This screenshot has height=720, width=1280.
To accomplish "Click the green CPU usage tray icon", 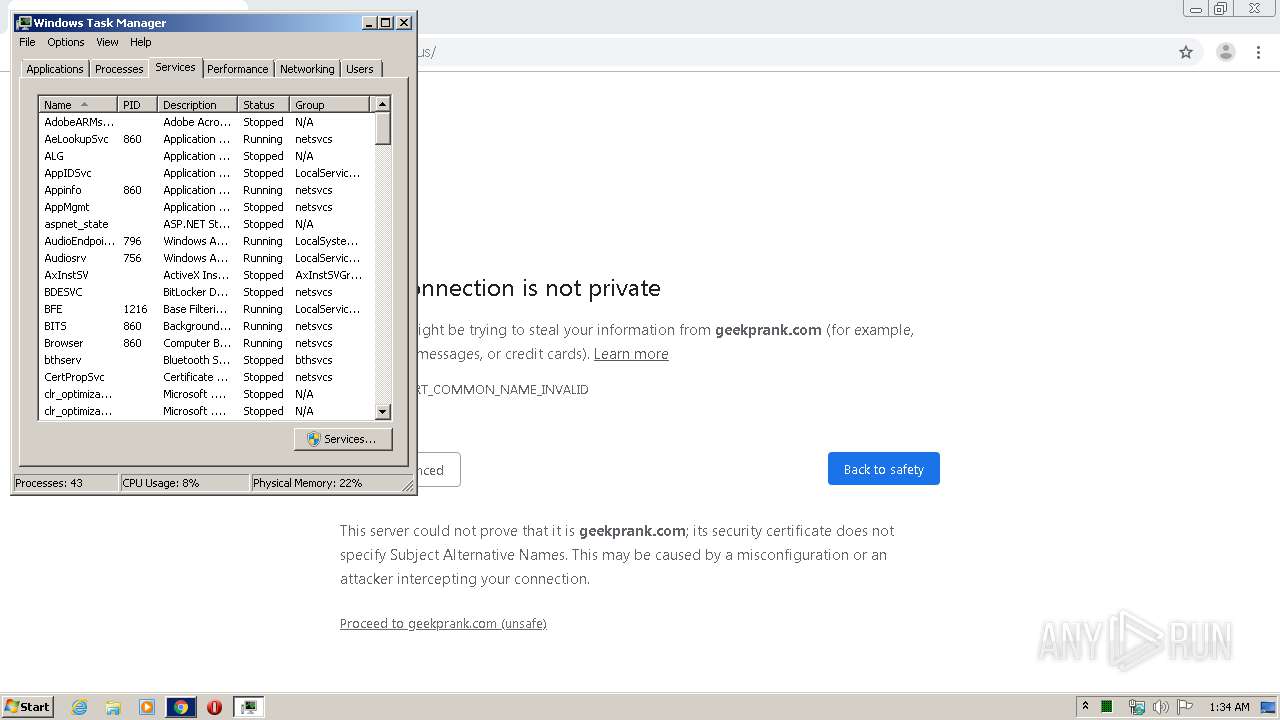I will point(1107,707).
